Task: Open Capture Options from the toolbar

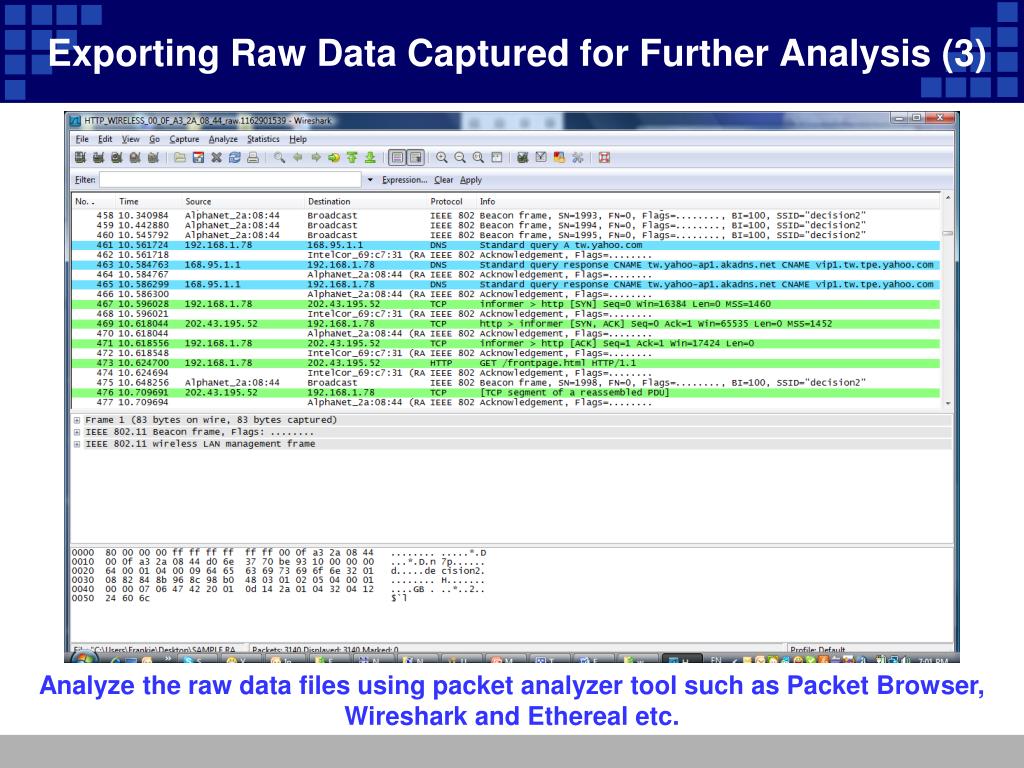Action: coord(99,157)
